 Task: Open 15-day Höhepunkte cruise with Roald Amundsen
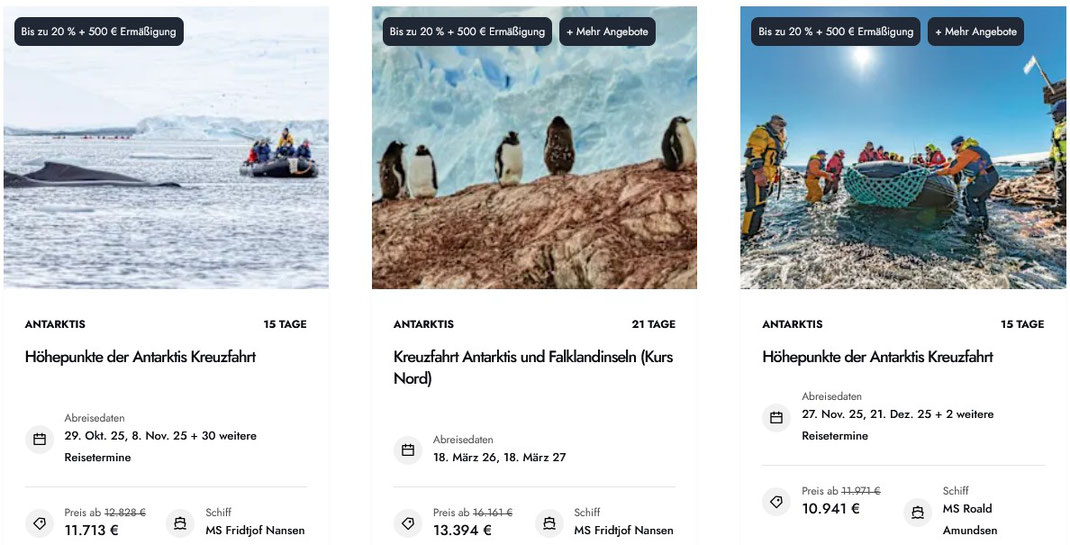[877, 357]
